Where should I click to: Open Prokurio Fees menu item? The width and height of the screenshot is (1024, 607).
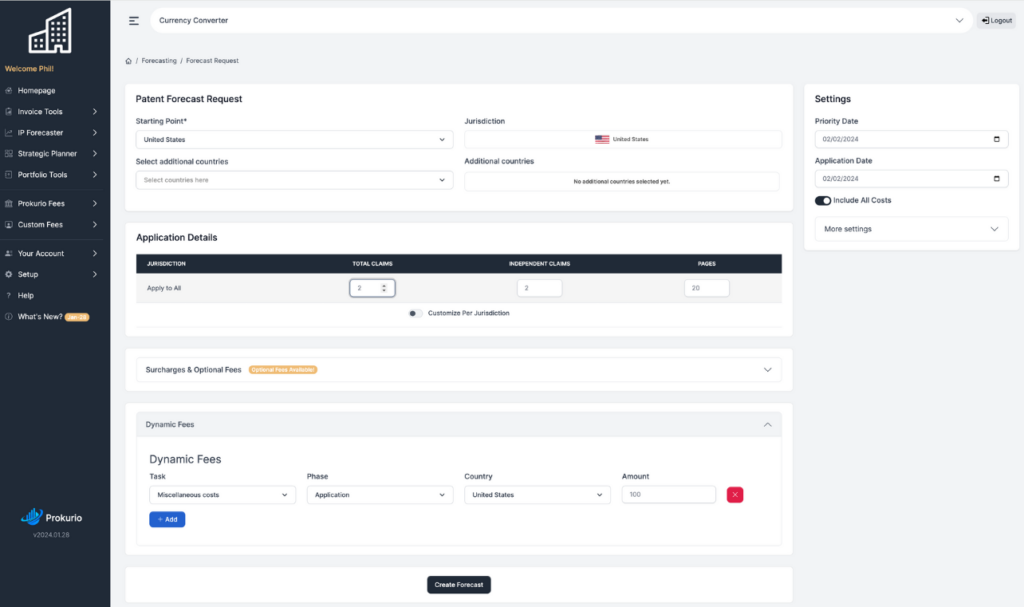pos(41,203)
